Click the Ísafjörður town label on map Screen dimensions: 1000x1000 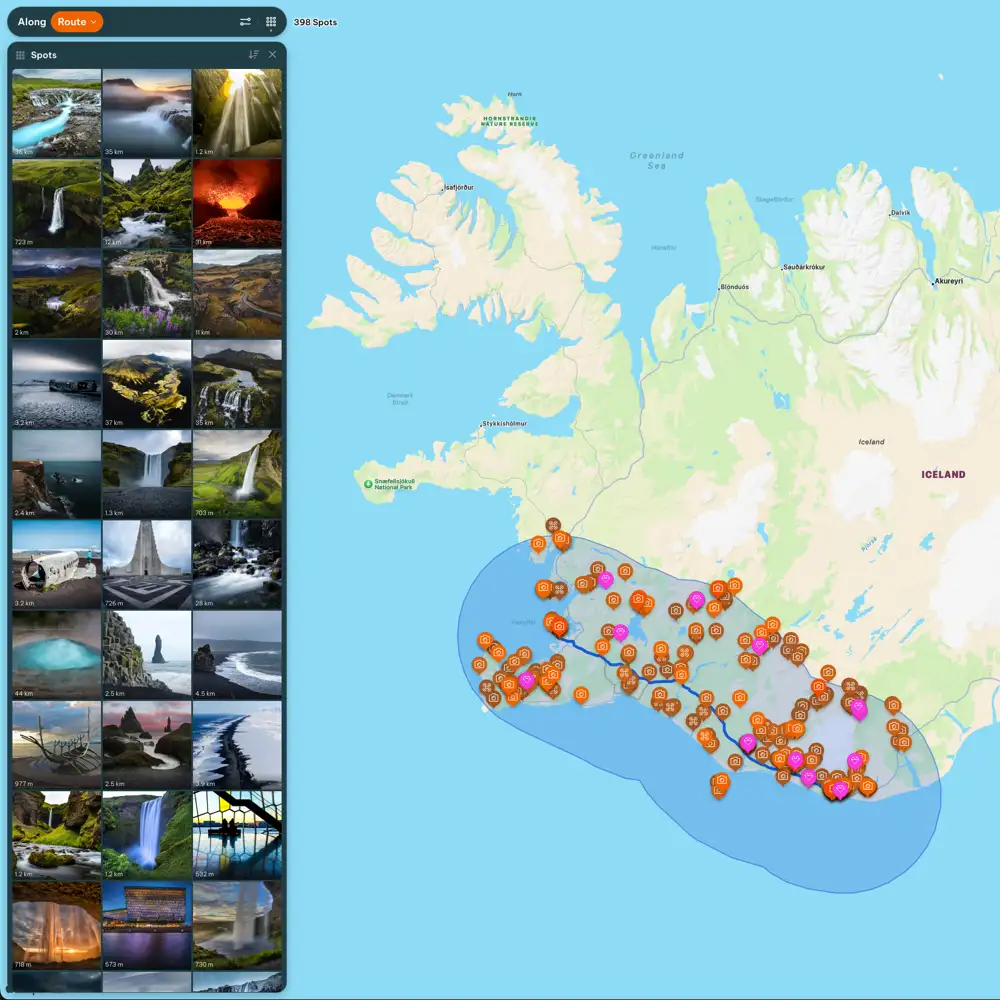459,188
